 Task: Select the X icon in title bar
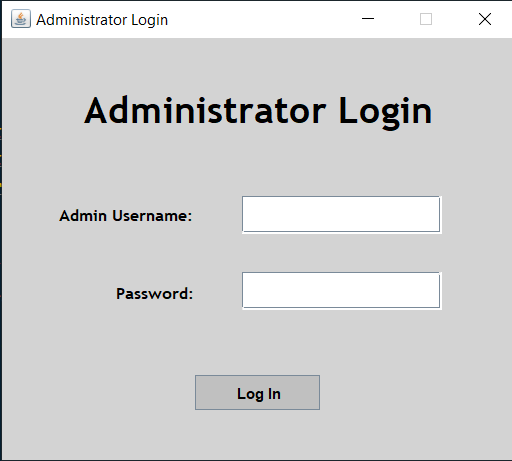point(485,19)
